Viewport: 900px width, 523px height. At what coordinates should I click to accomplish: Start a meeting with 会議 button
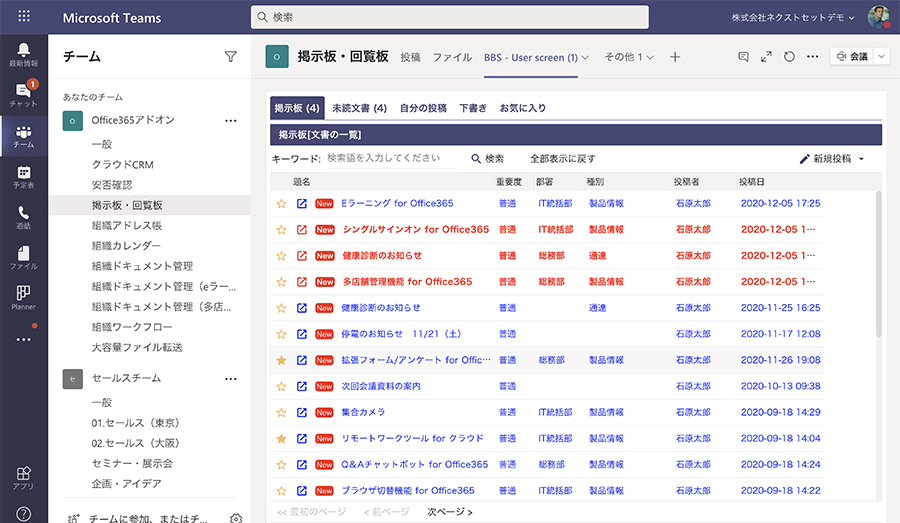click(x=852, y=56)
